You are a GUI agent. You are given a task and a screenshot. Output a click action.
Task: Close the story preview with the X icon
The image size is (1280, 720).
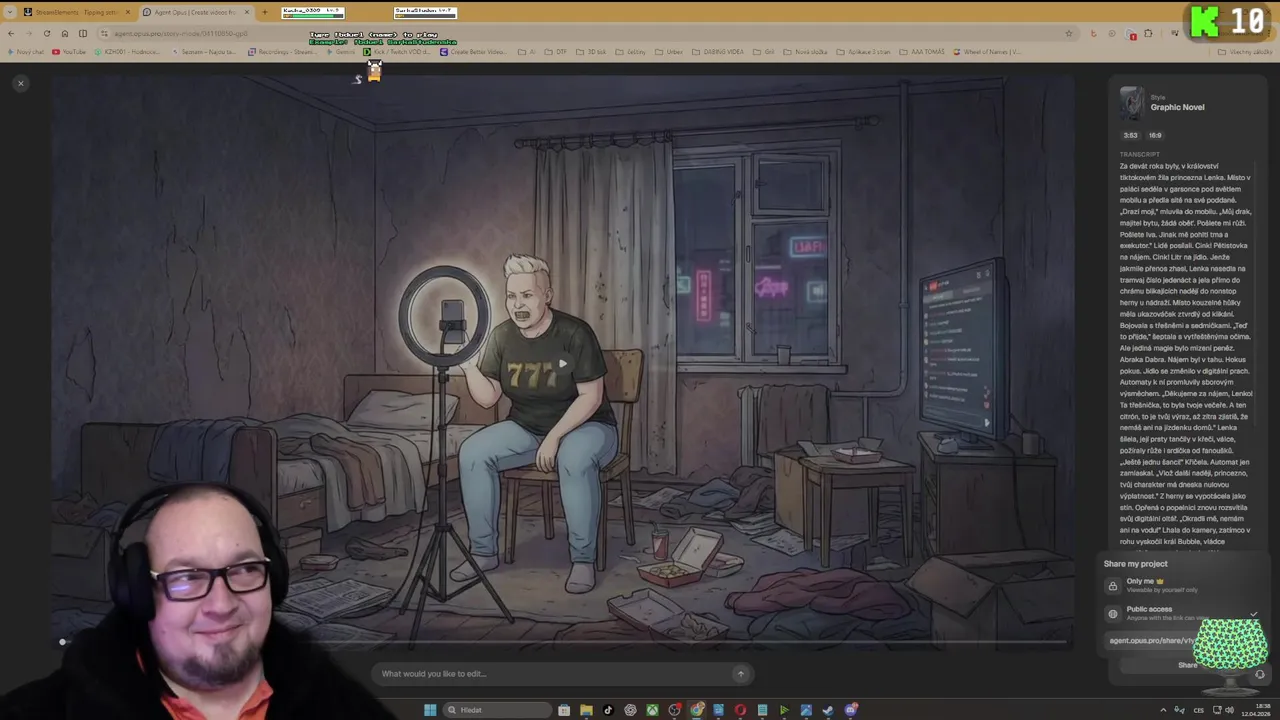click(x=20, y=83)
